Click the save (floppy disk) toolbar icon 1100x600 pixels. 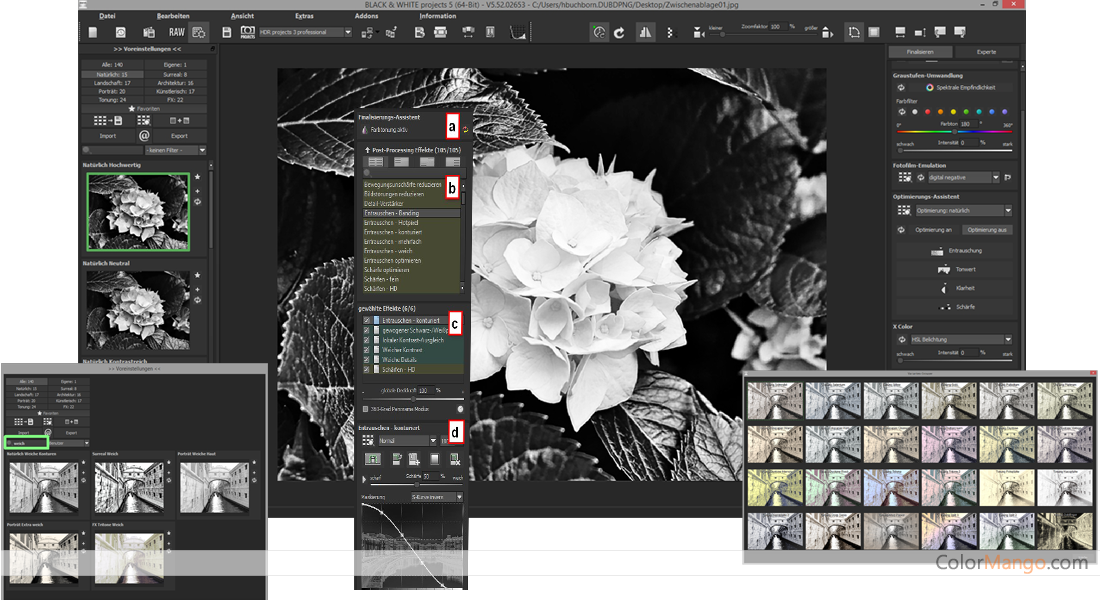click(226, 32)
